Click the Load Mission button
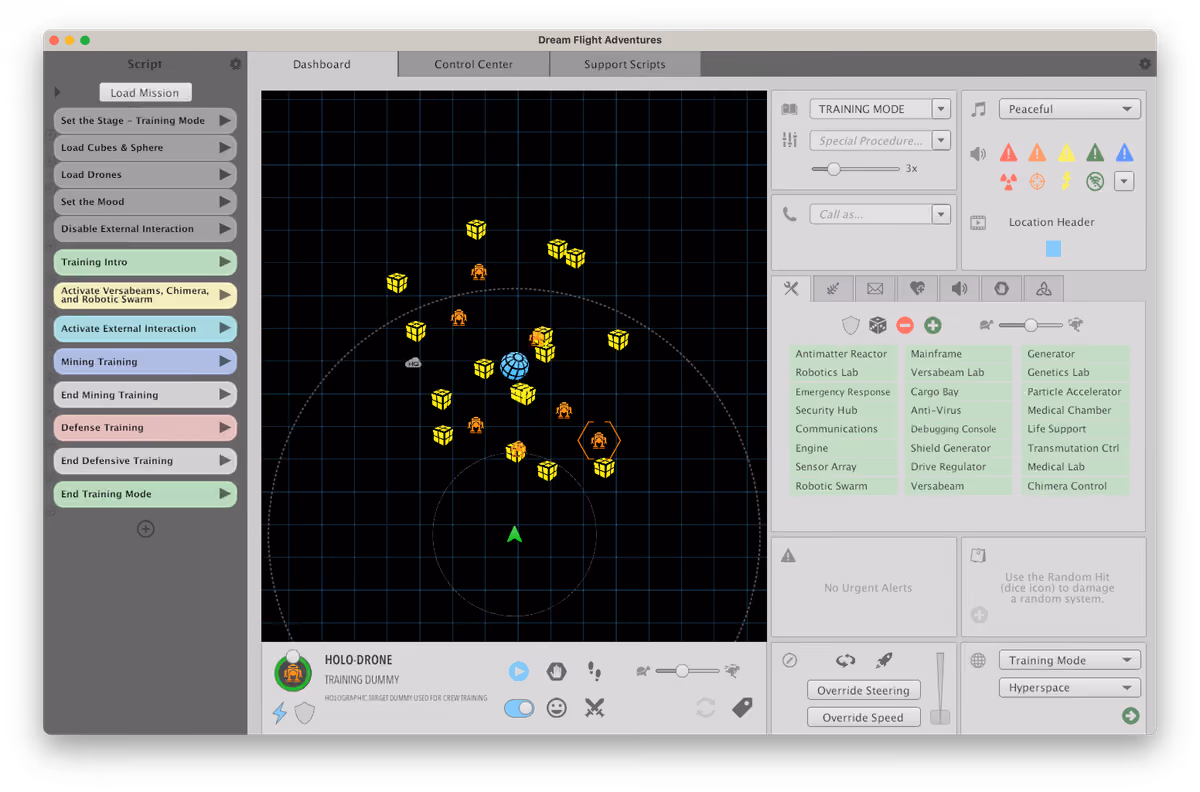1200x792 pixels. (145, 92)
